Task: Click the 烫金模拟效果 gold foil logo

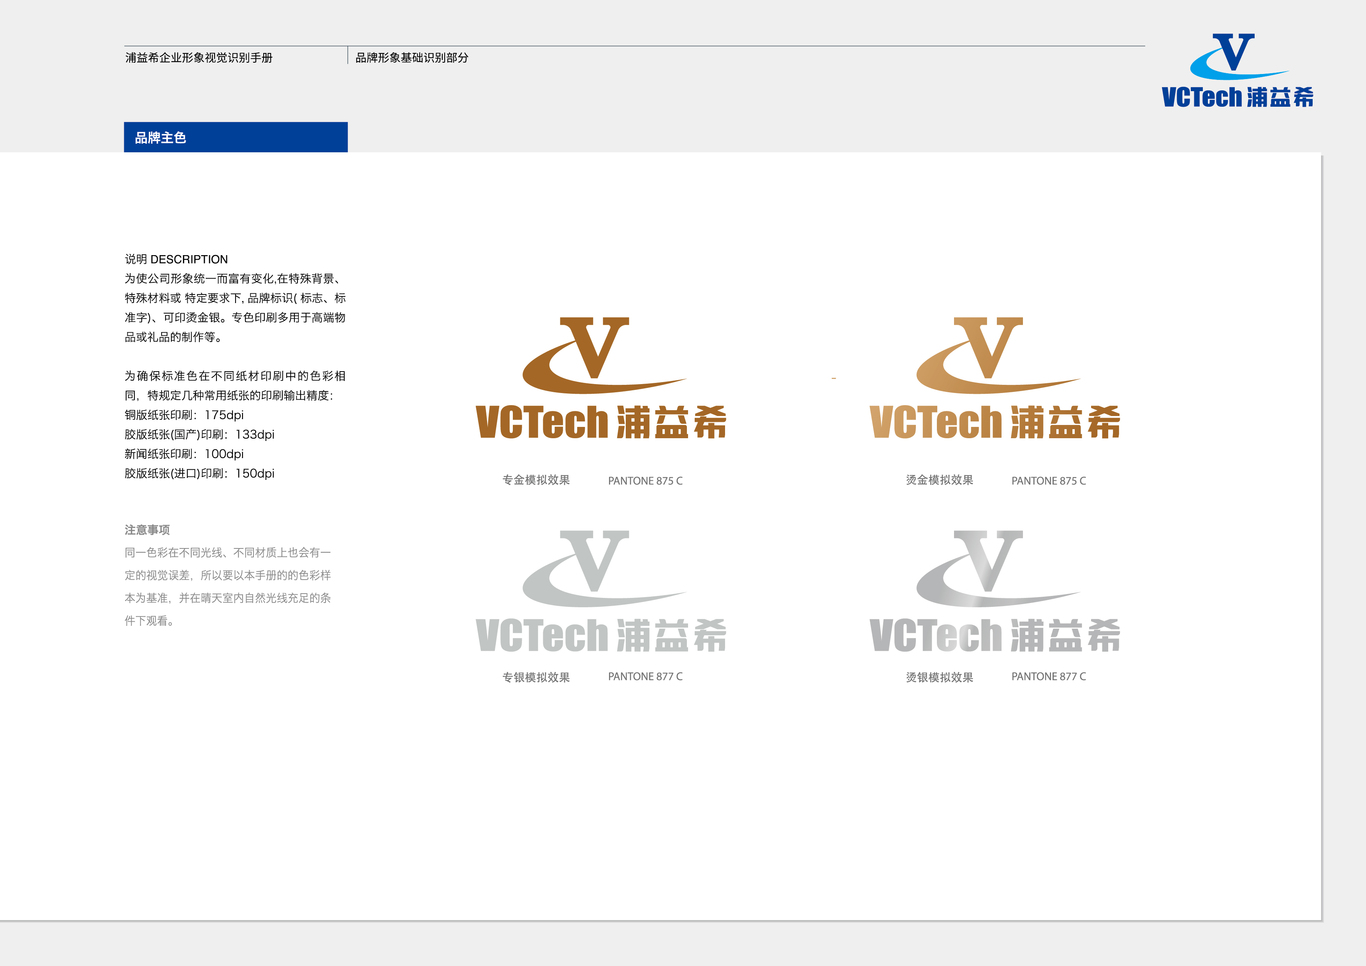Action: click(x=995, y=378)
